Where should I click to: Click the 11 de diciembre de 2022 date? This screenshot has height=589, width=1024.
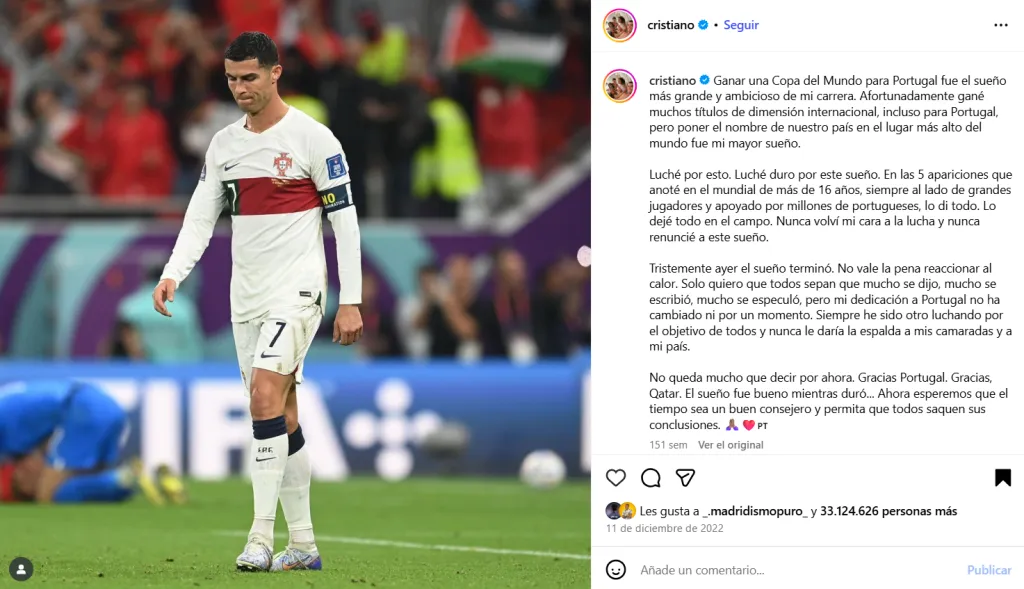click(x=665, y=528)
